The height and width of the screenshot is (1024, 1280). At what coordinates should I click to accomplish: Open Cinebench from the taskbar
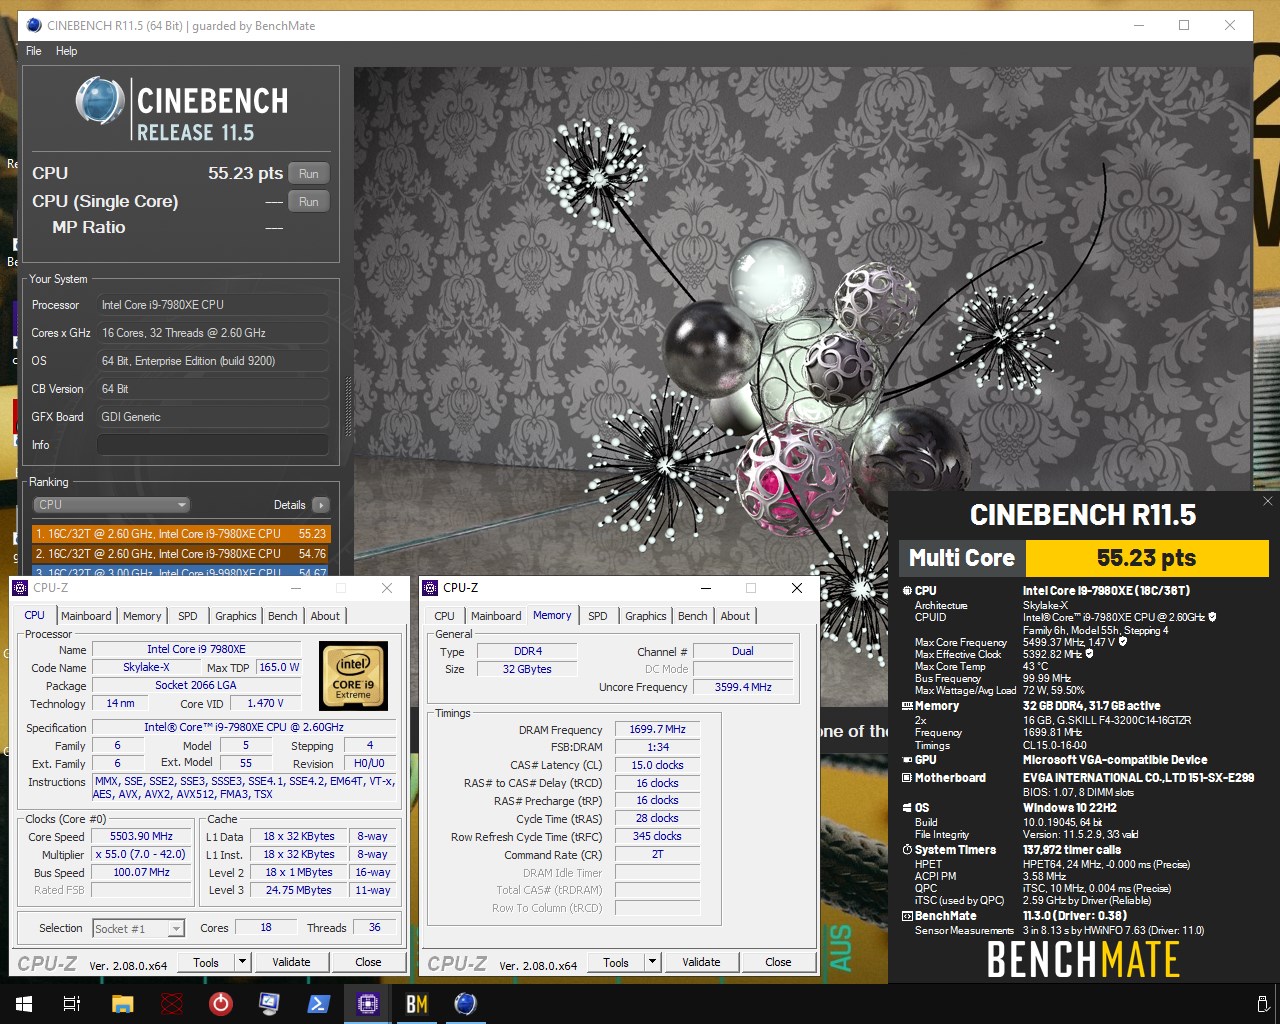(x=465, y=1003)
